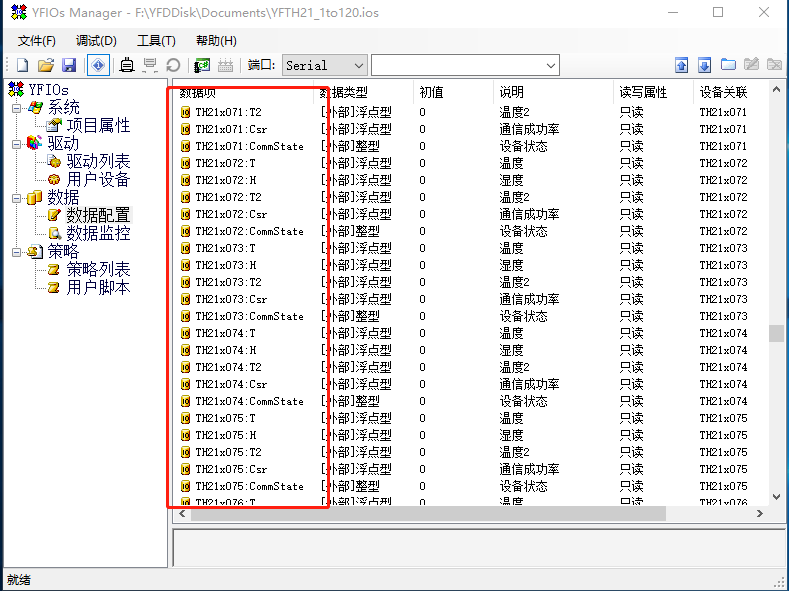Select 用户脚本 in the tree
The image size is (789, 591).
98,287
